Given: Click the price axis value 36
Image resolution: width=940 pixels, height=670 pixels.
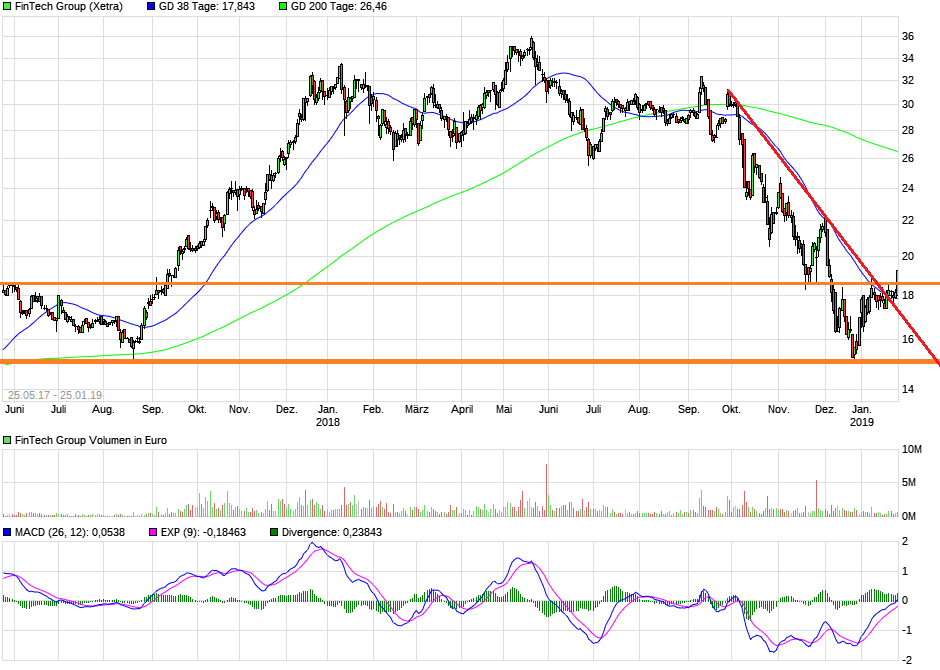Looking at the screenshot, I should point(908,37).
